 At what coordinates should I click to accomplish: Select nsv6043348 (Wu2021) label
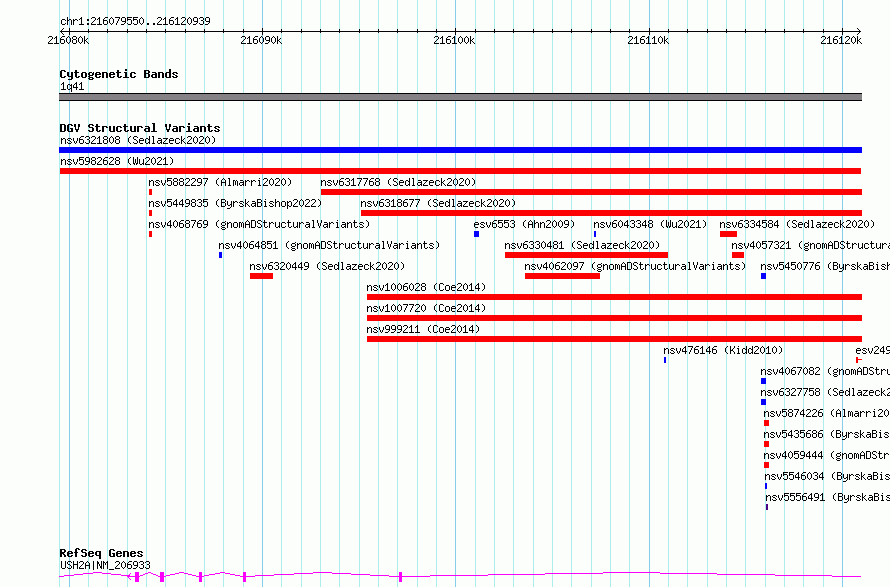[650, 224]
